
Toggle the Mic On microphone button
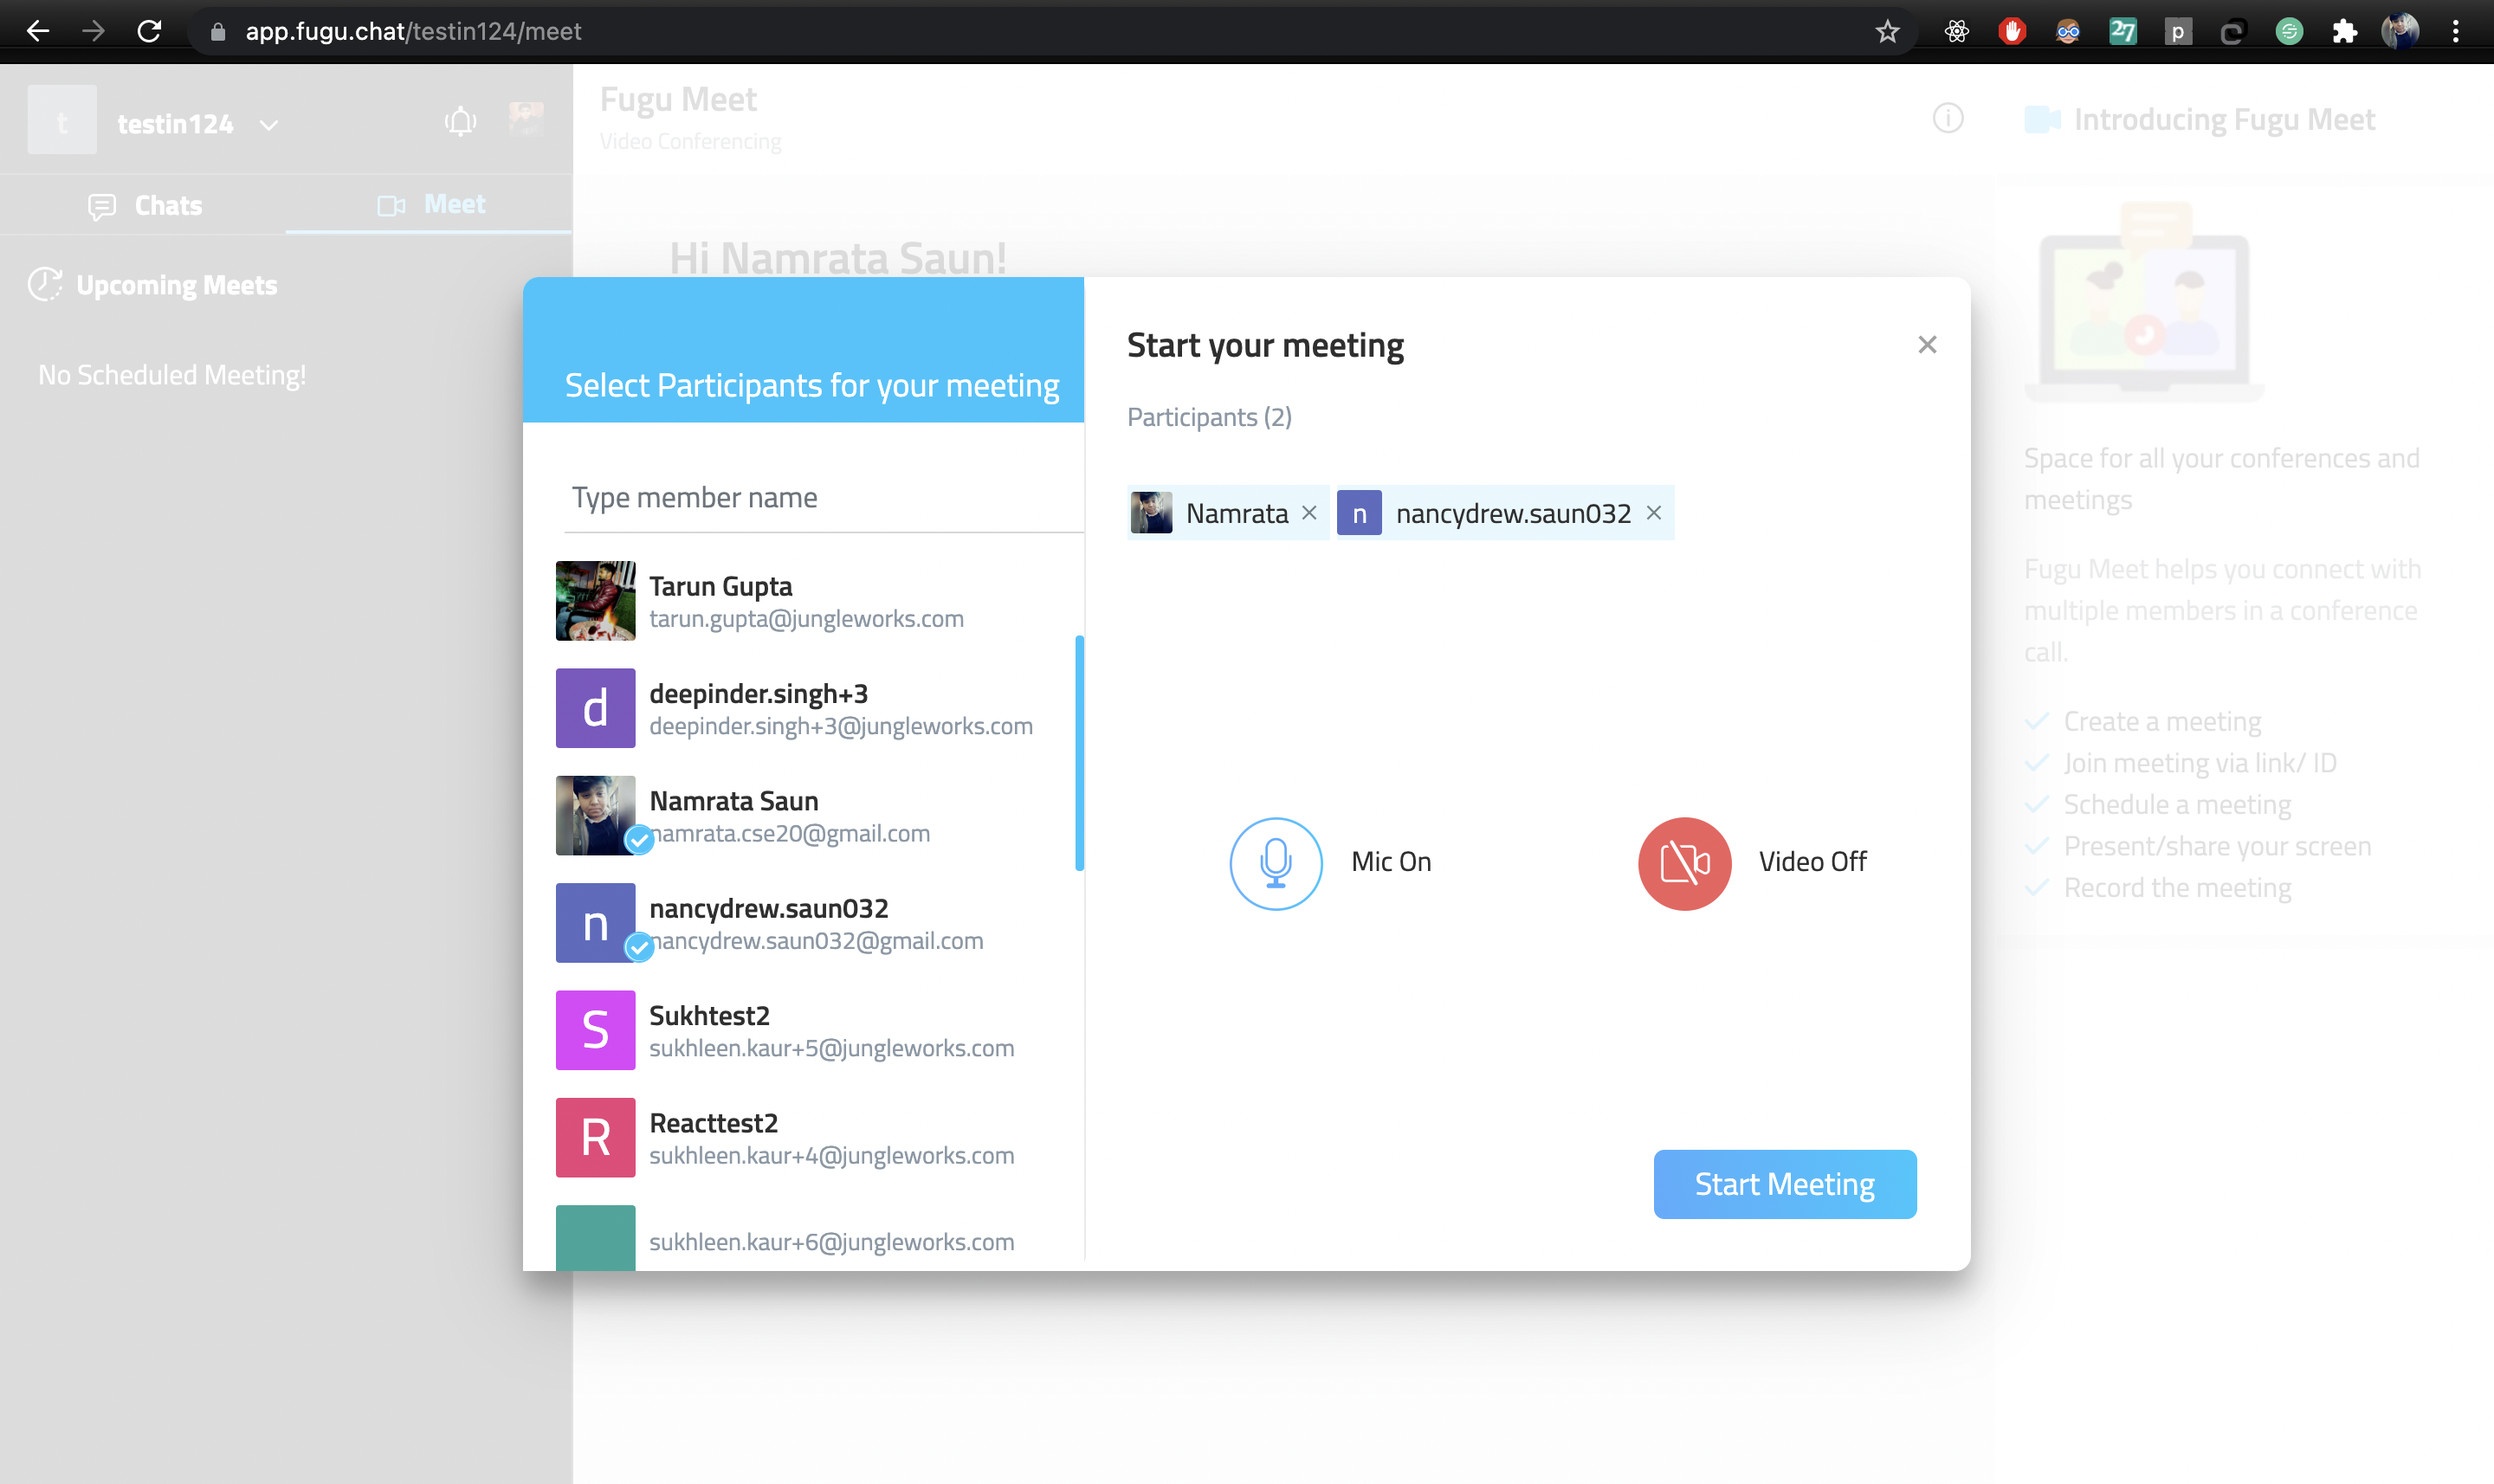(x=1275, y=863)
